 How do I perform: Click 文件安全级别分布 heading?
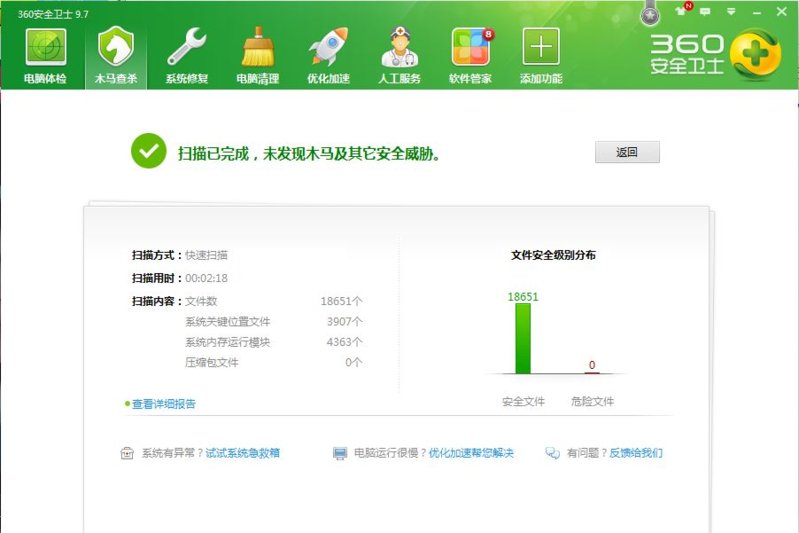tap(553, 255)
